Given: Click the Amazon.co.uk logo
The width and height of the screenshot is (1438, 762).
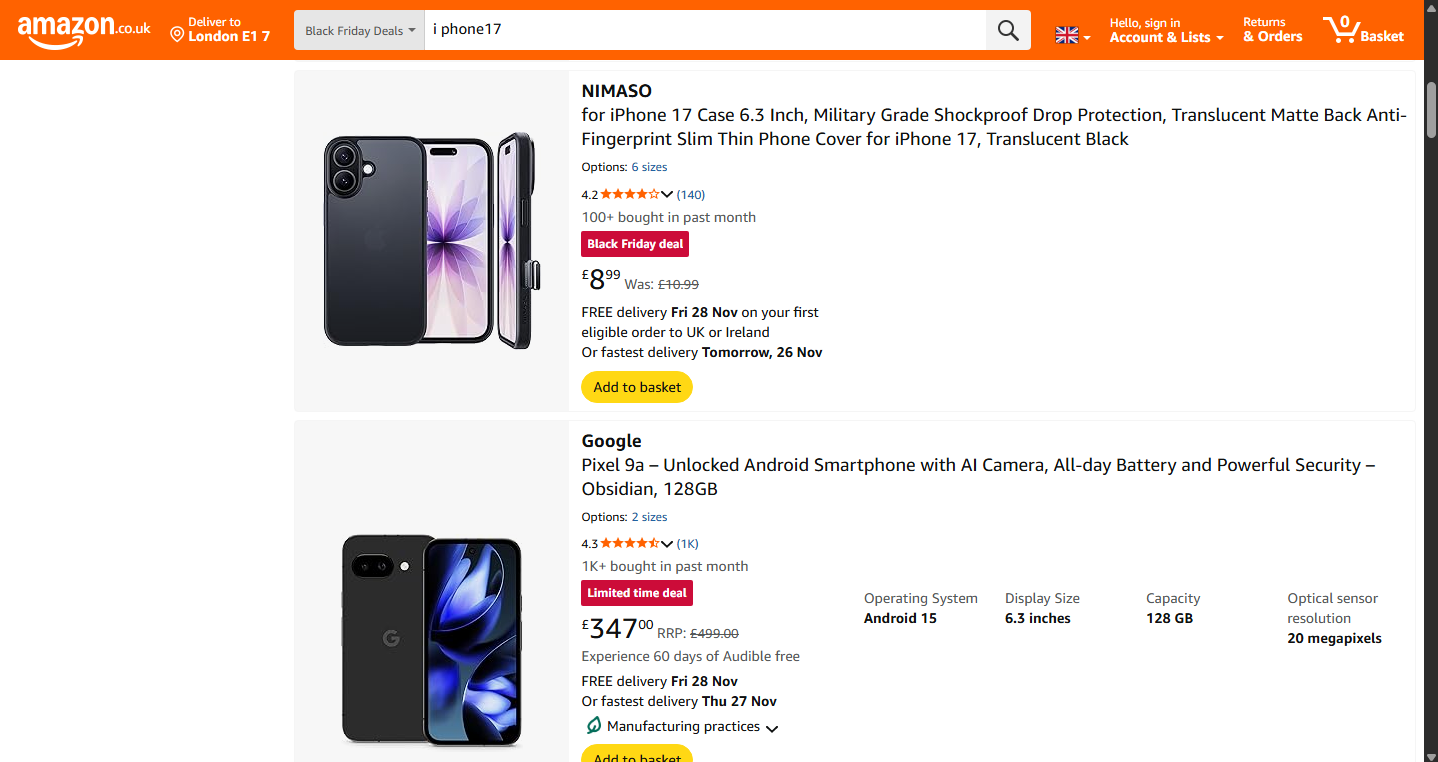Looking at the screenshot, I should pyautogui.click(x=84, y=30).
